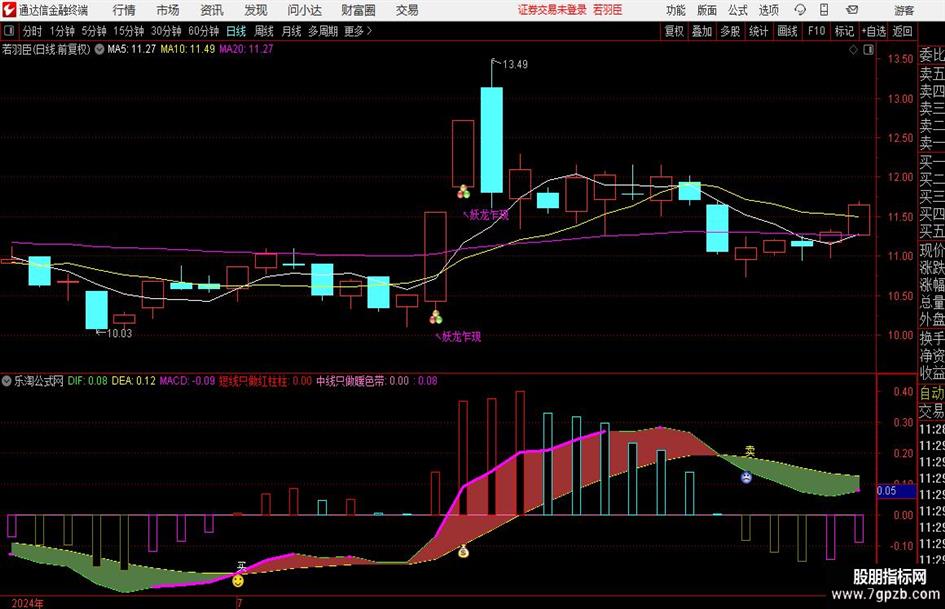Open the mail envelope icon

pyautogui.click(x=852, y=10)
